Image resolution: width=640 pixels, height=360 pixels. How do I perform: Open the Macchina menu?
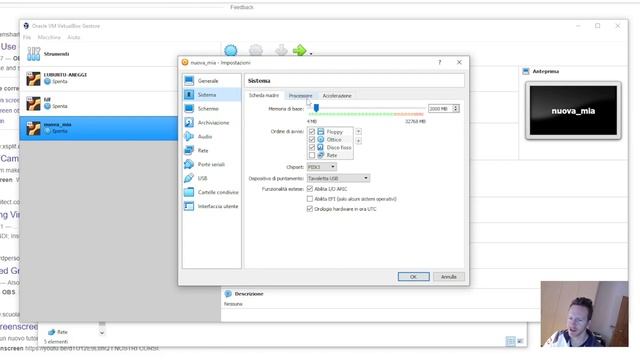click(x=49, y=37)
